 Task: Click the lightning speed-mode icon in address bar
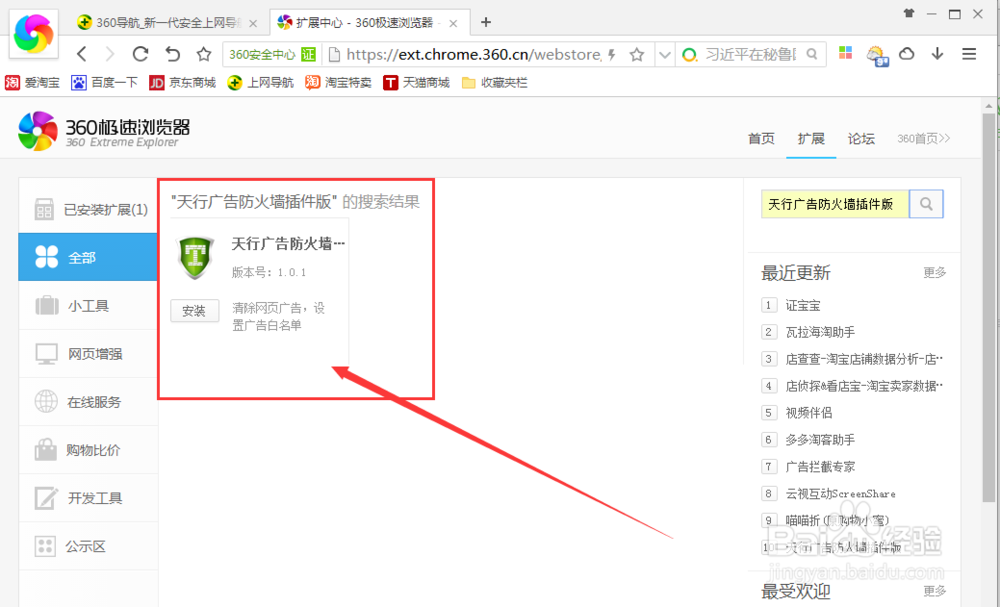[x=612, y=55]
